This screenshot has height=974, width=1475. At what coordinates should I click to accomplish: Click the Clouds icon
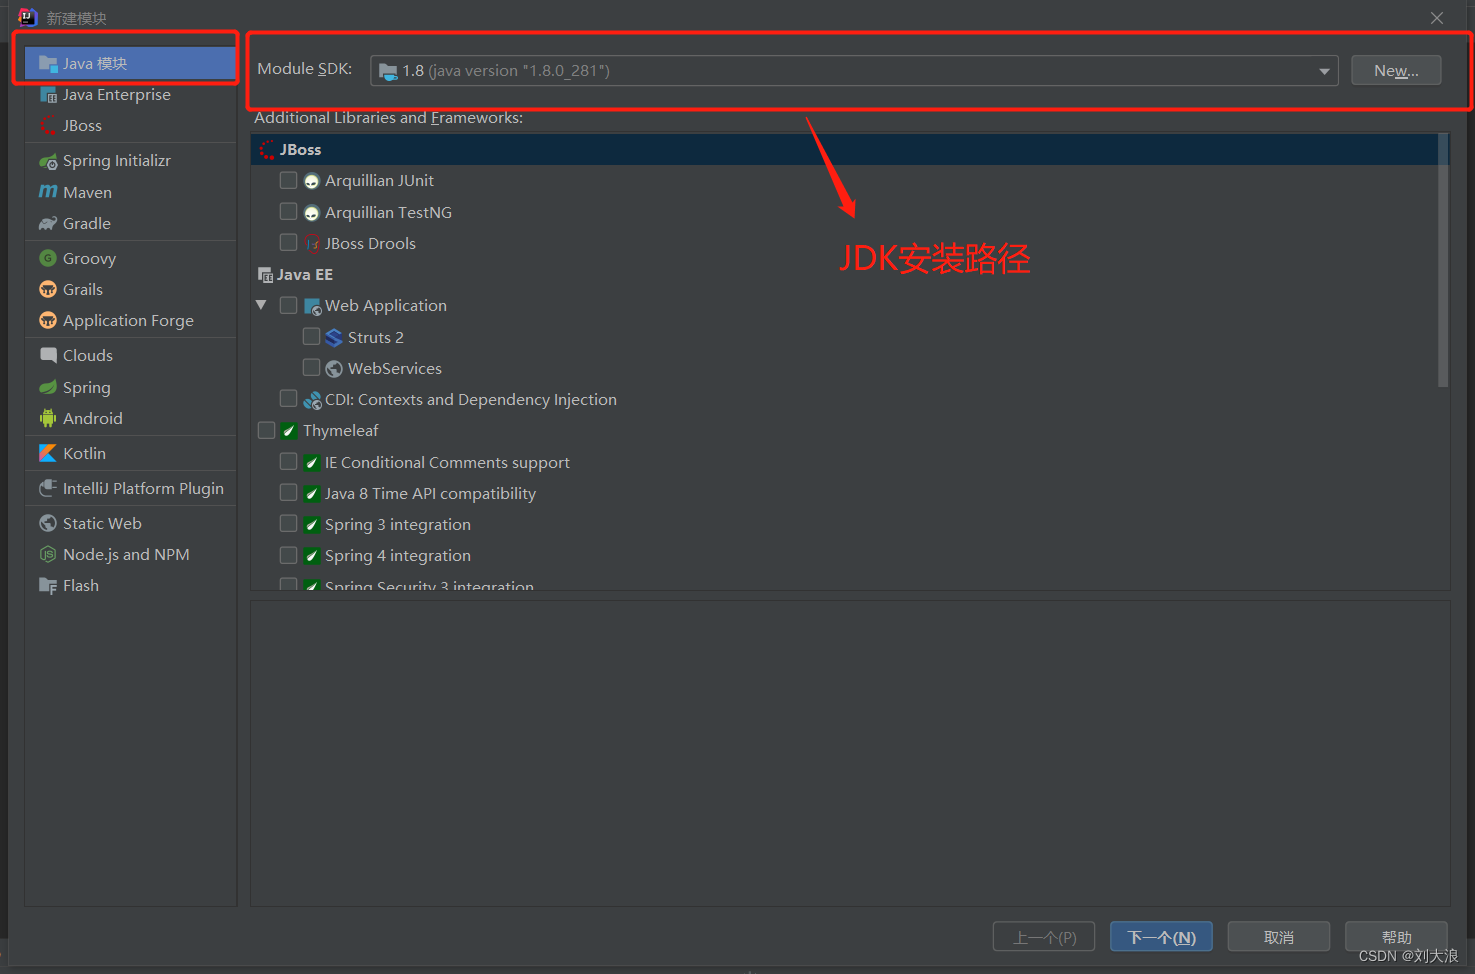coord(48,355)
